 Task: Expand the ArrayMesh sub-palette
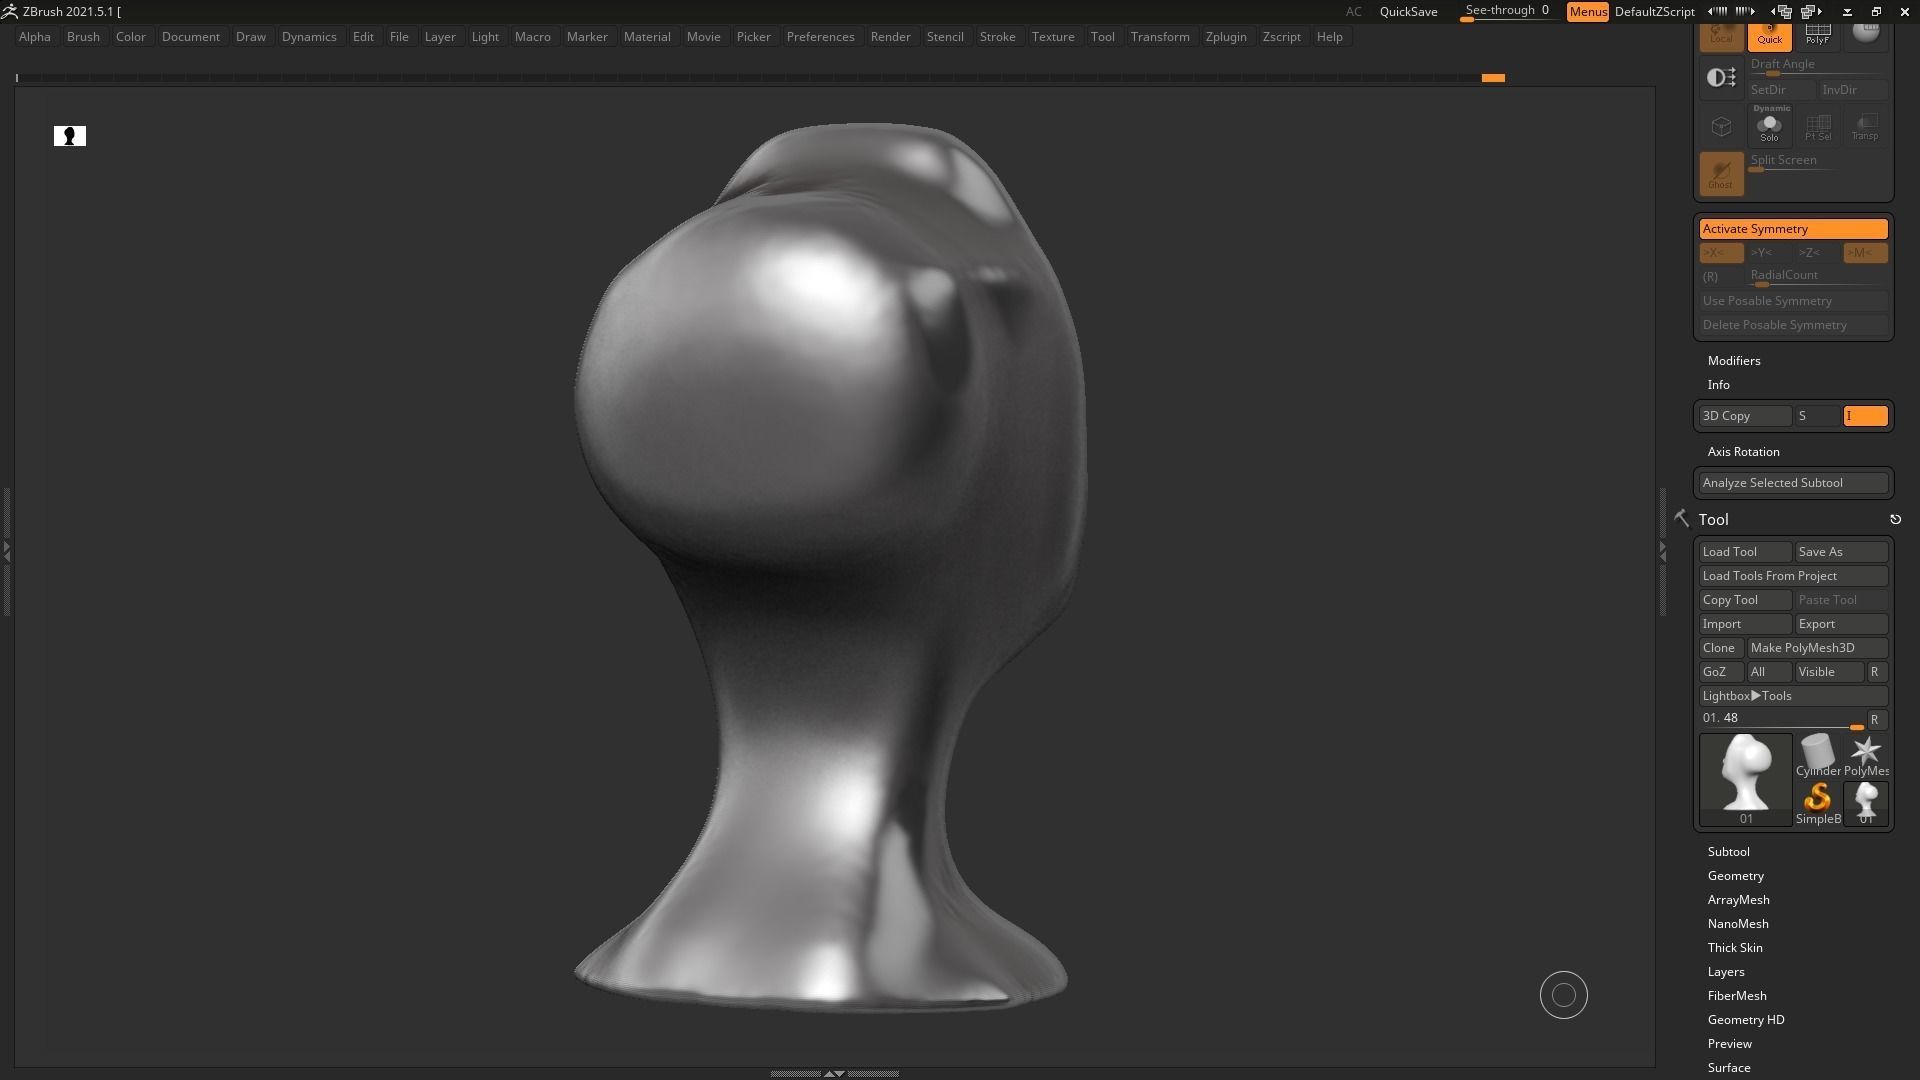point(1738,899)
